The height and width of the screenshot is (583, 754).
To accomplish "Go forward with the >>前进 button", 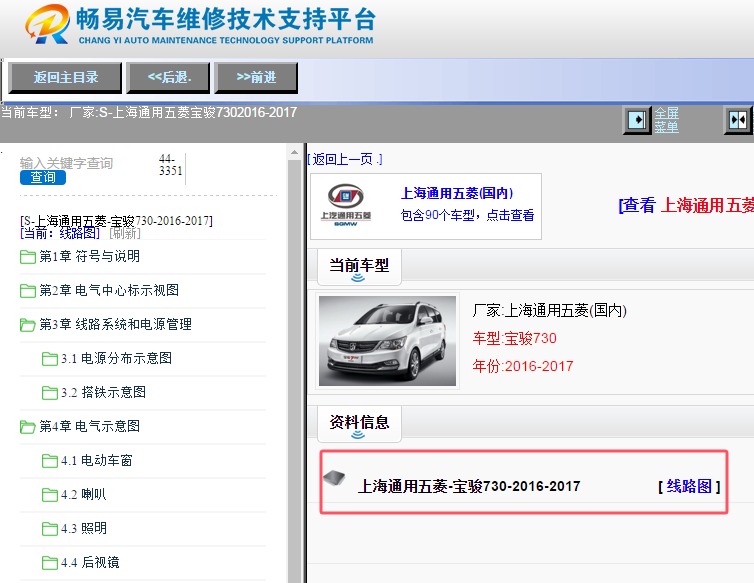I will 256,77.
